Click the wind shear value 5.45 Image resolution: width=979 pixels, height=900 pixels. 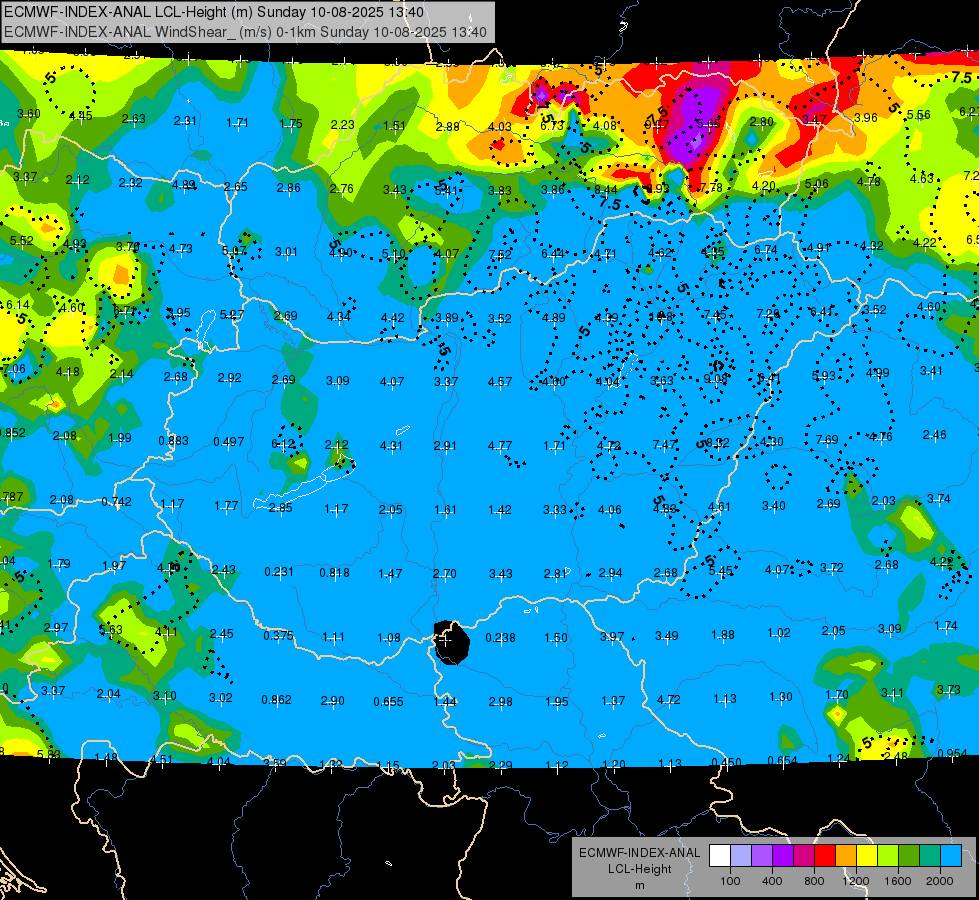click(x=721, y=571)
